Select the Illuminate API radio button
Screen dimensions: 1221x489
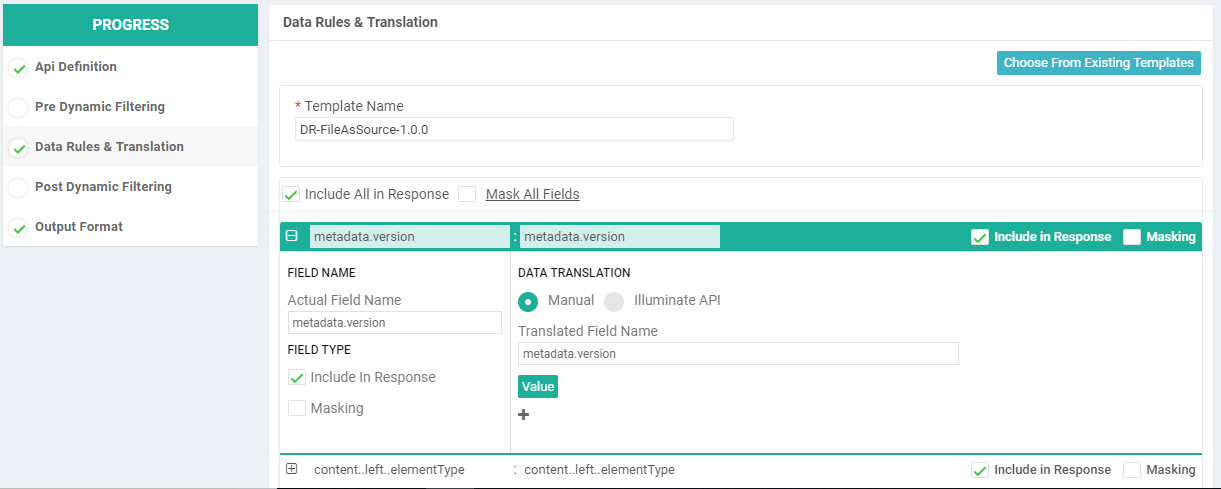coord(614,301)
